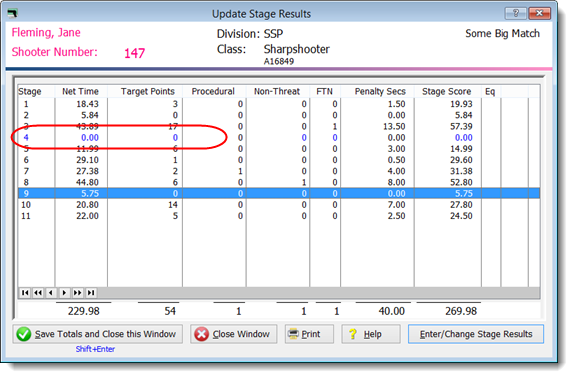Click the Net Time column header
Screen dimensions: 573x378
coord(81,92)
